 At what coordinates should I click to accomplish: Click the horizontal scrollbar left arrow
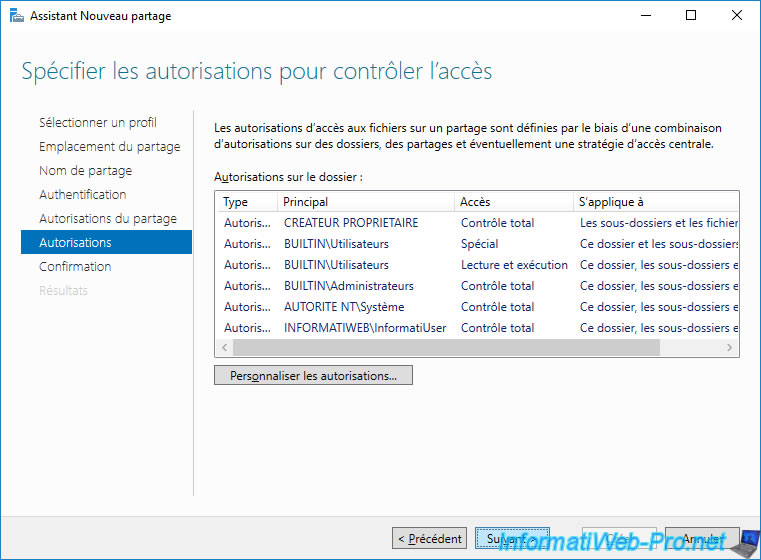point(224,348)
